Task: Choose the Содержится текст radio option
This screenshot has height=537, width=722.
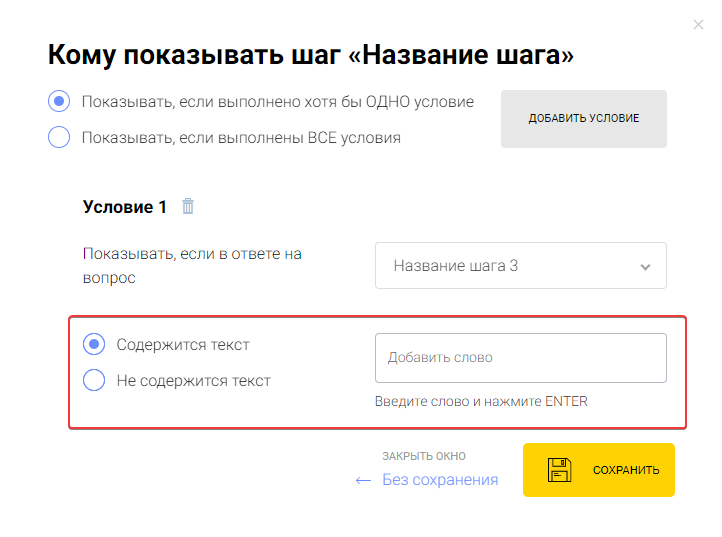Action: [93, 344]
